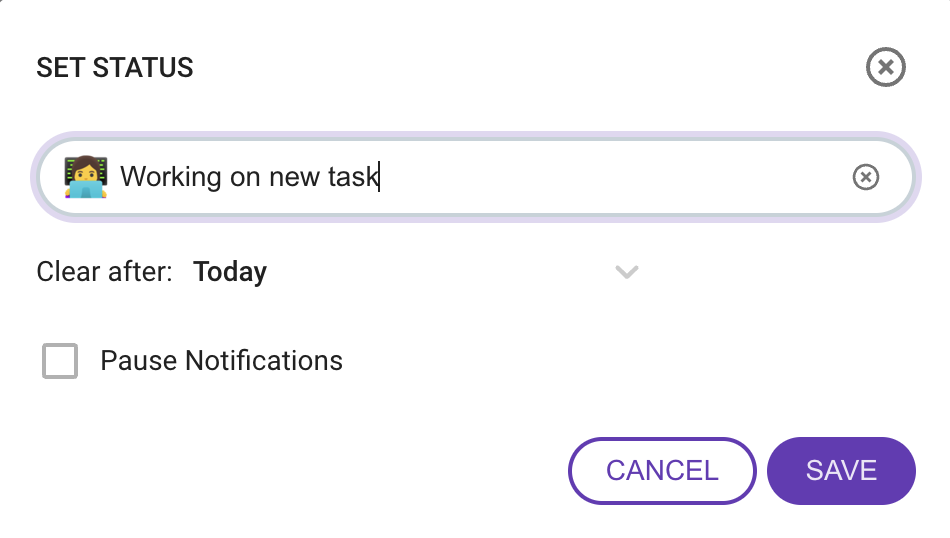Cancel the status change
The image size is (950, 538).
click(x=662, y=471)
